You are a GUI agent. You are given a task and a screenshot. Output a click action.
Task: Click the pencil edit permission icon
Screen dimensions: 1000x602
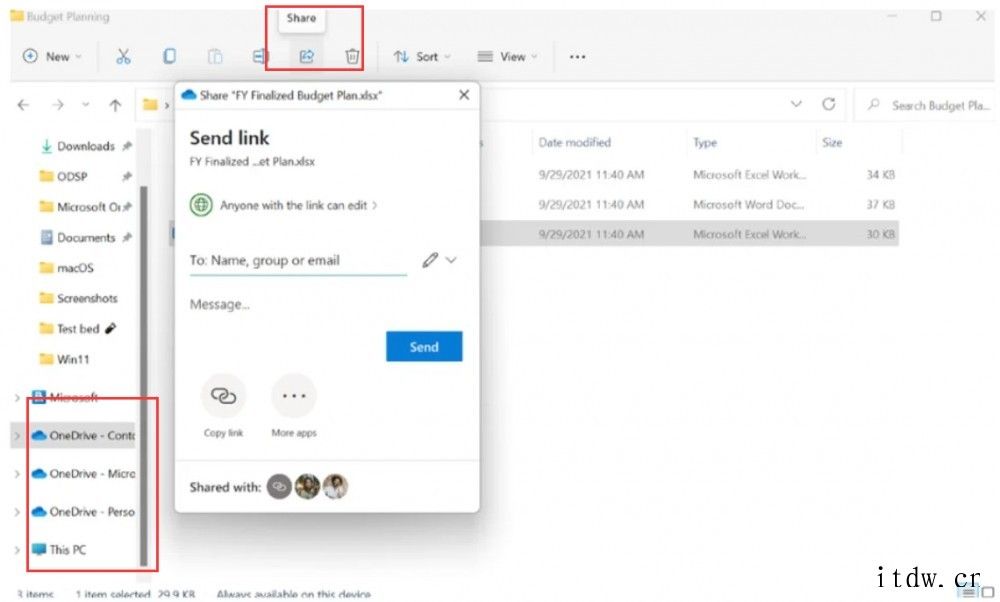tap(430, 260)
